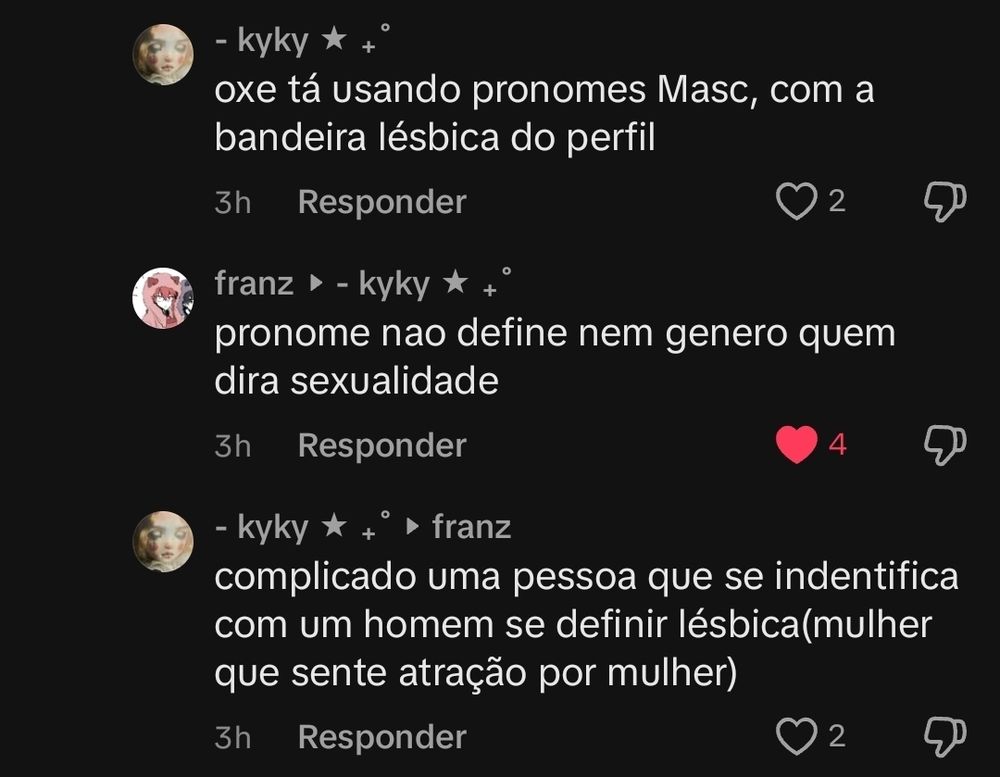This screenshot has width=1000, height=777.
Task: Tap Responder under franz's comment
Action: pyautogui.click(x=382, y=445)
